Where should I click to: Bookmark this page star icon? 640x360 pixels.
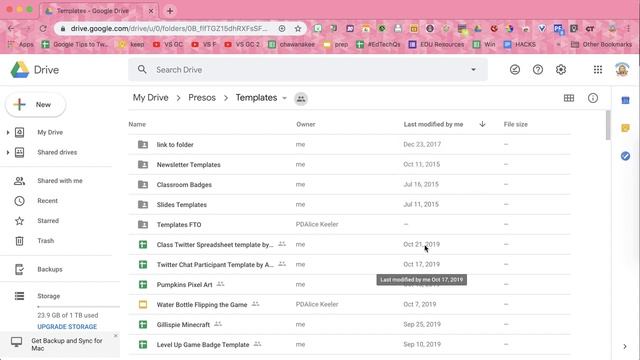pos(298,29)
